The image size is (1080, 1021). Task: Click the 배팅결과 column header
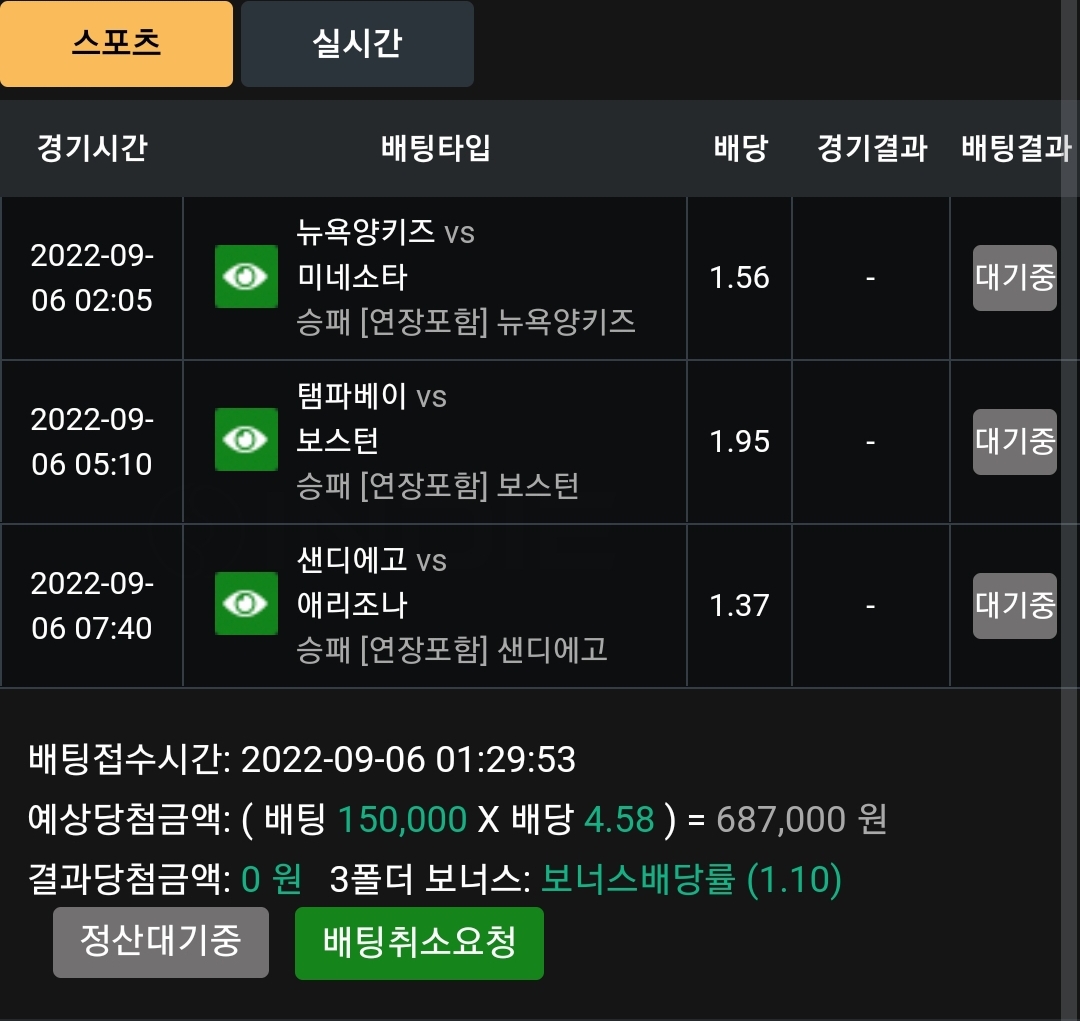(1017, 148)
